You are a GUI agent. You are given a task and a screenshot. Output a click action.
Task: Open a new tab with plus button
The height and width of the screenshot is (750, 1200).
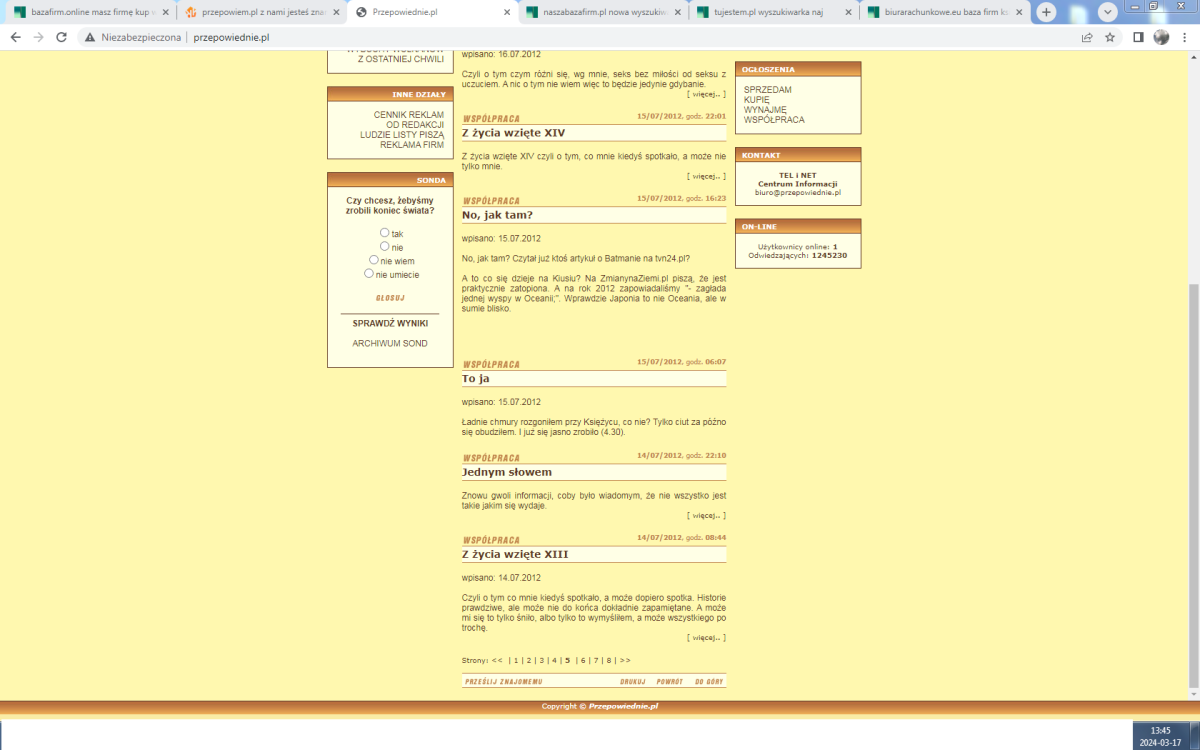(1046, 12)
